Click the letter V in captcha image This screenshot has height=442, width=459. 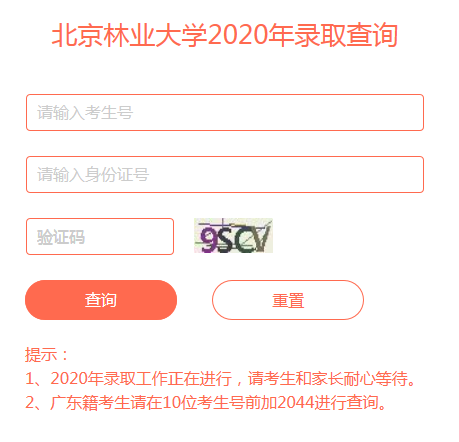point(262,238)
